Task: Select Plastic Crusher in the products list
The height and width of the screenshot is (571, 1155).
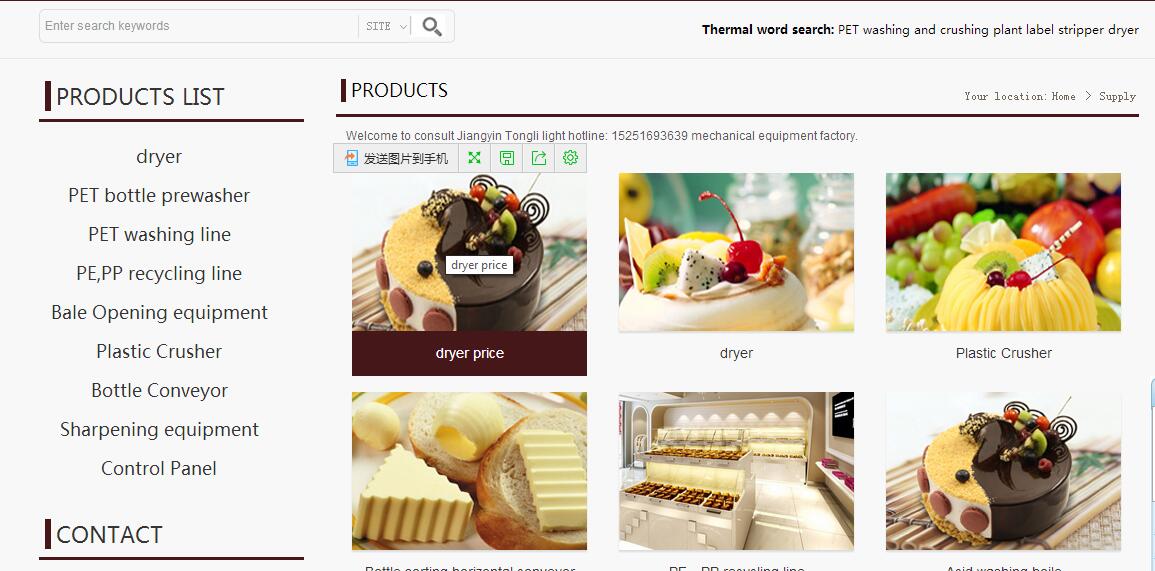Action: [159, 351]
